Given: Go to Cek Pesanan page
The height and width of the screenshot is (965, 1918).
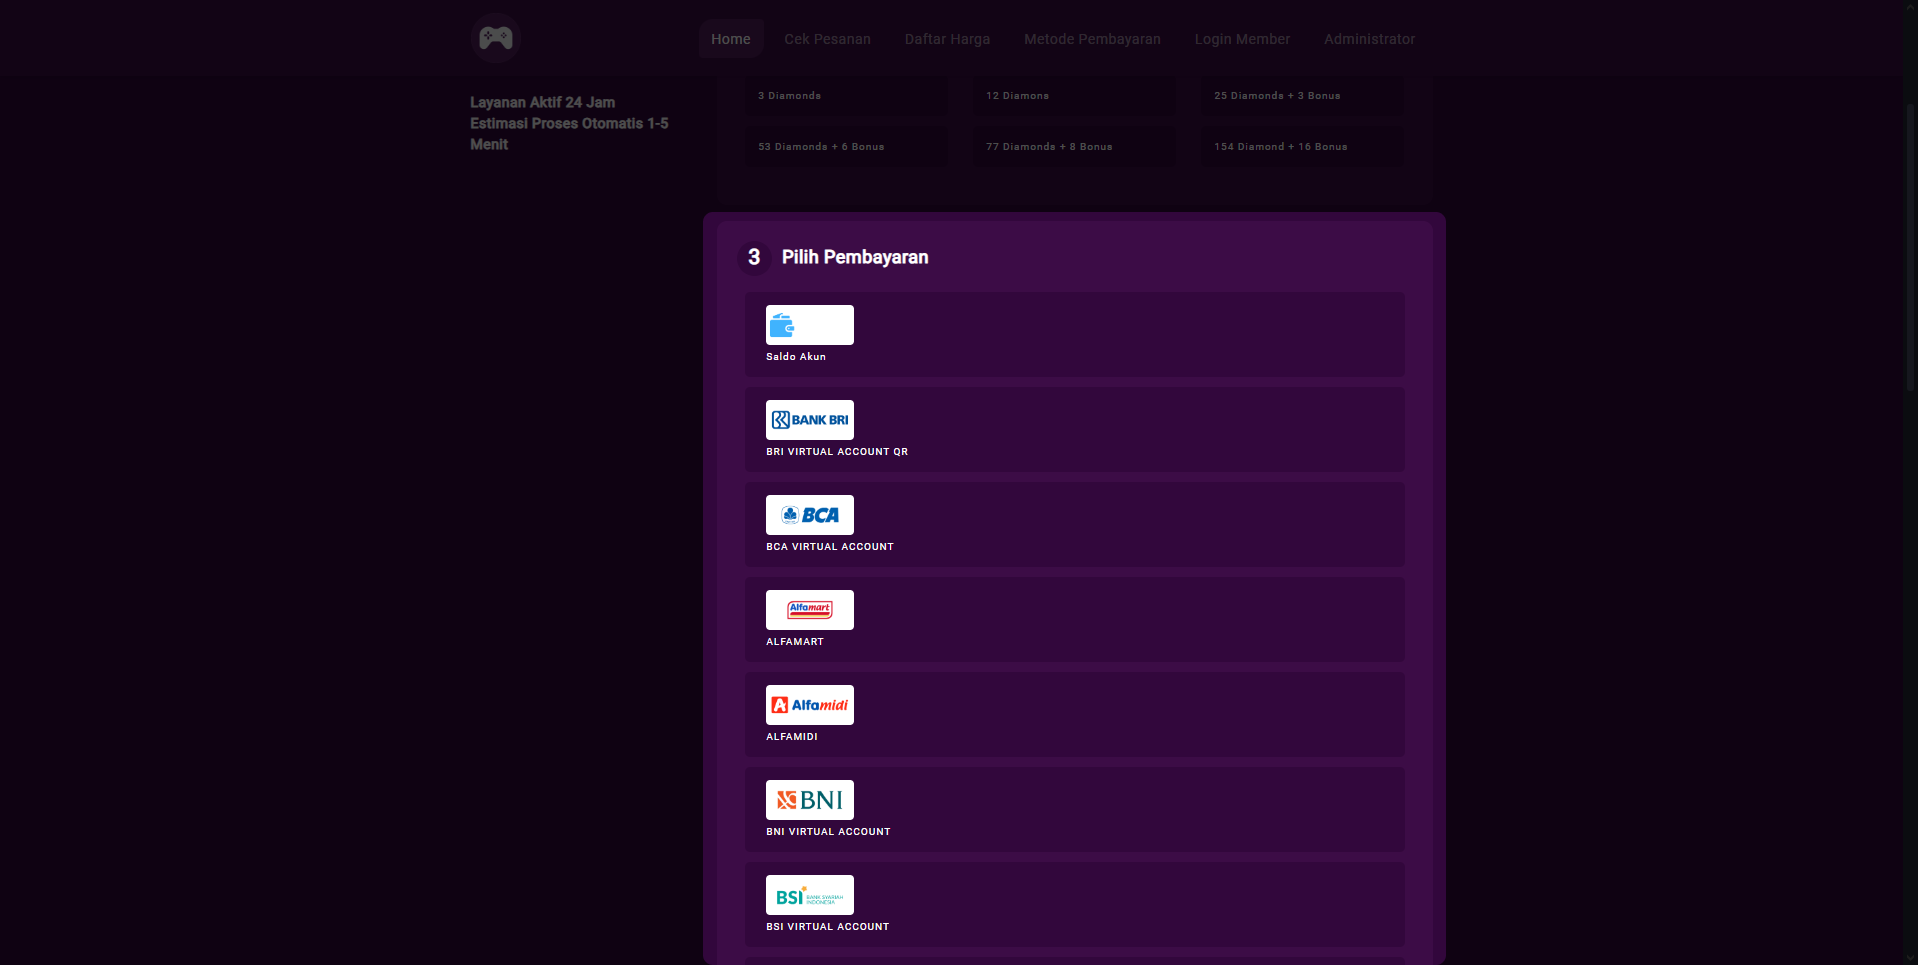Looking at the screenshot, I should (827, 39).
